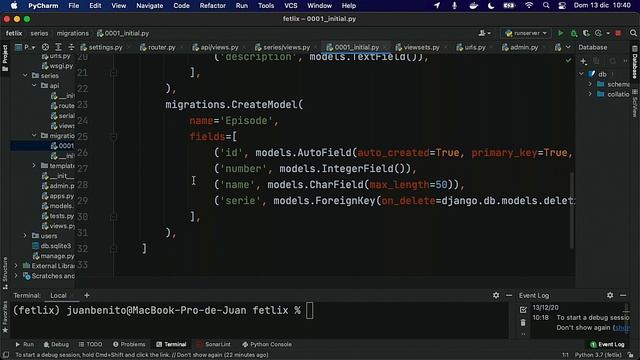Viewport: 640px width, 360px height.
Task: Open Favorites side tool window stripe
Action: click(x=5, y=317)
